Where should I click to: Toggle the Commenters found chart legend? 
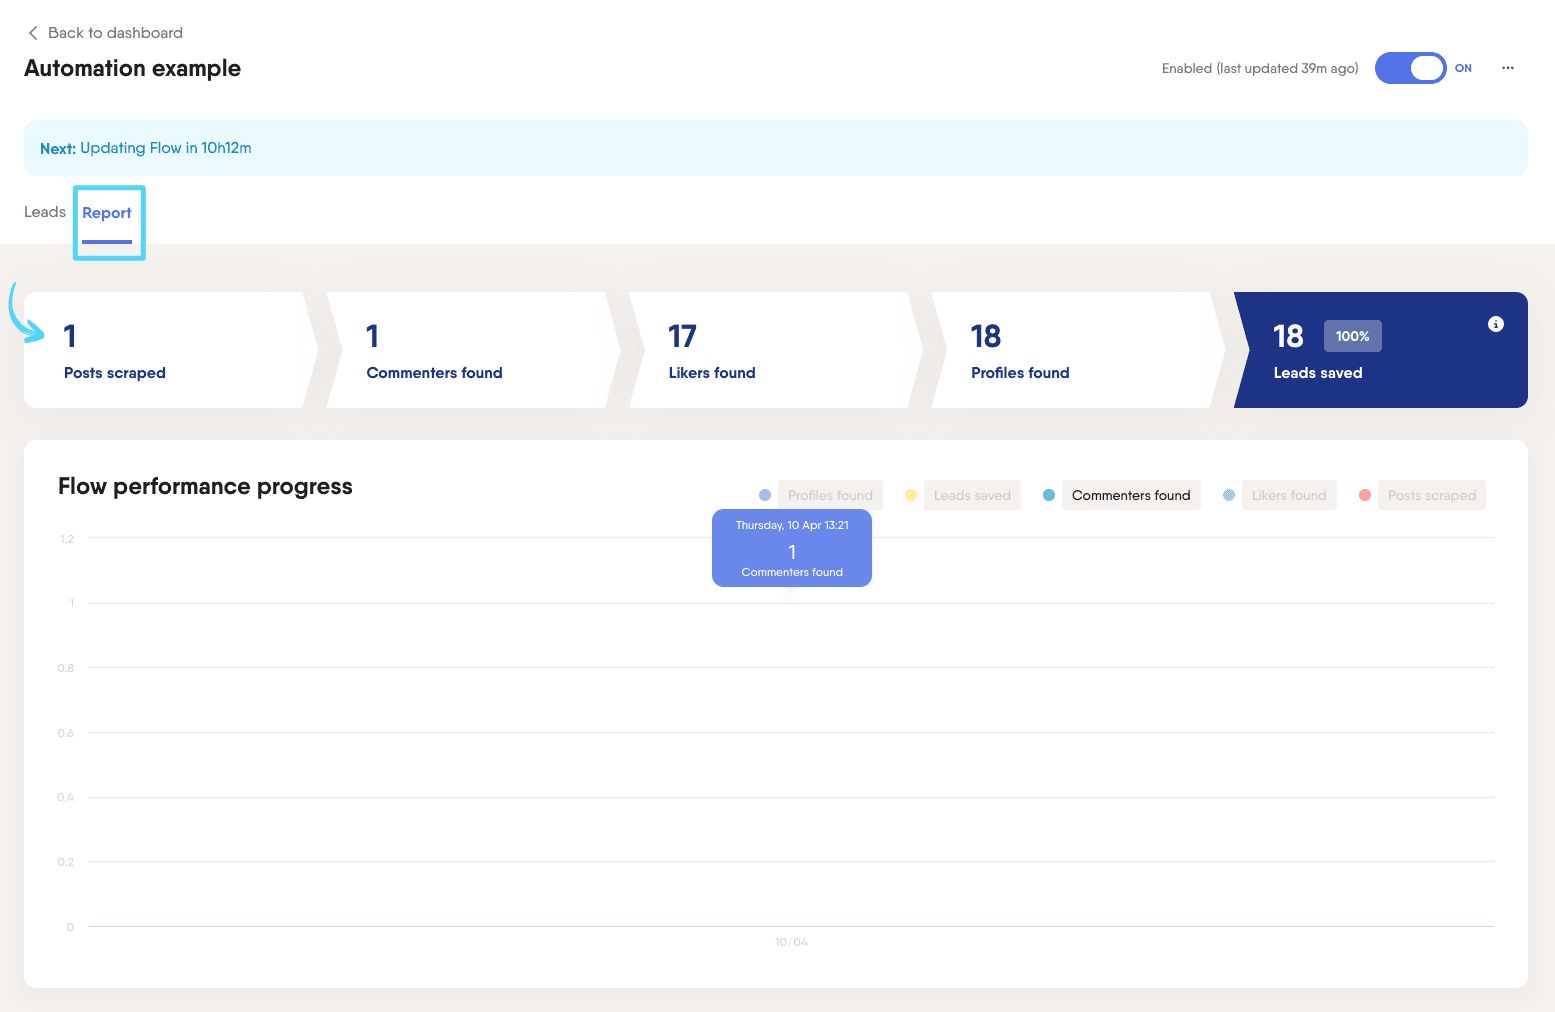click(1131, 495)
